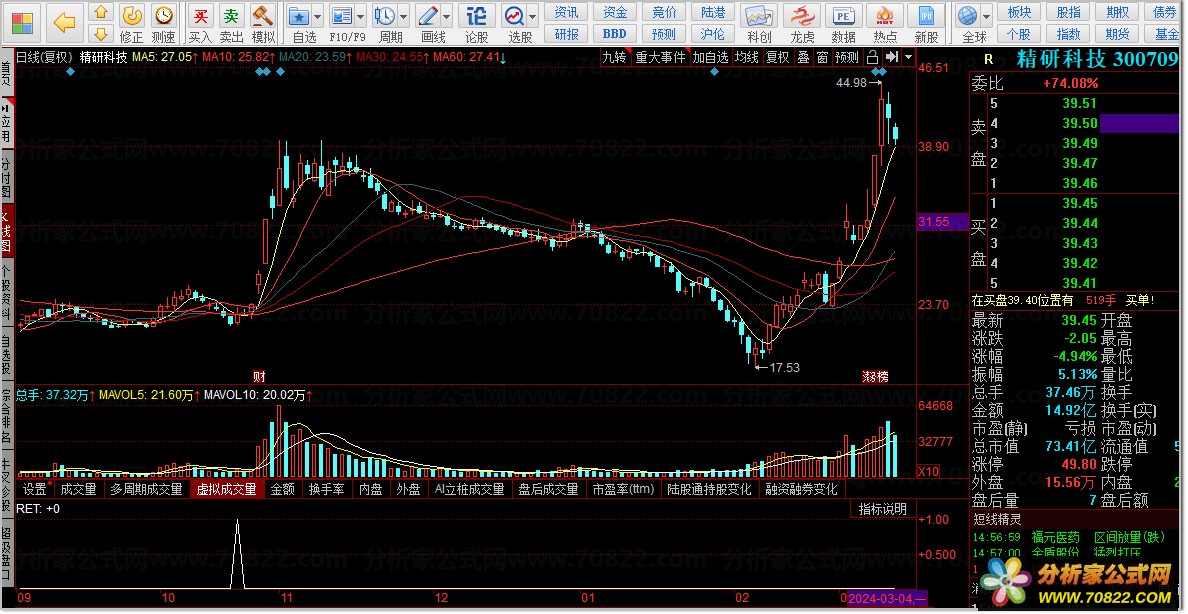The height and width of the screenshot is (614, 1188).
Task: Expand the 全球 globe dropdown arrow
Action: pos(986,16)
